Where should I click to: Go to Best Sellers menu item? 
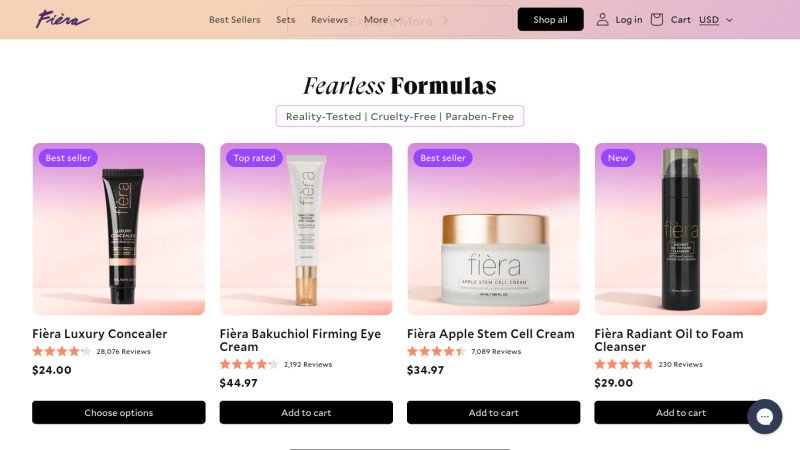click(235, 19)
